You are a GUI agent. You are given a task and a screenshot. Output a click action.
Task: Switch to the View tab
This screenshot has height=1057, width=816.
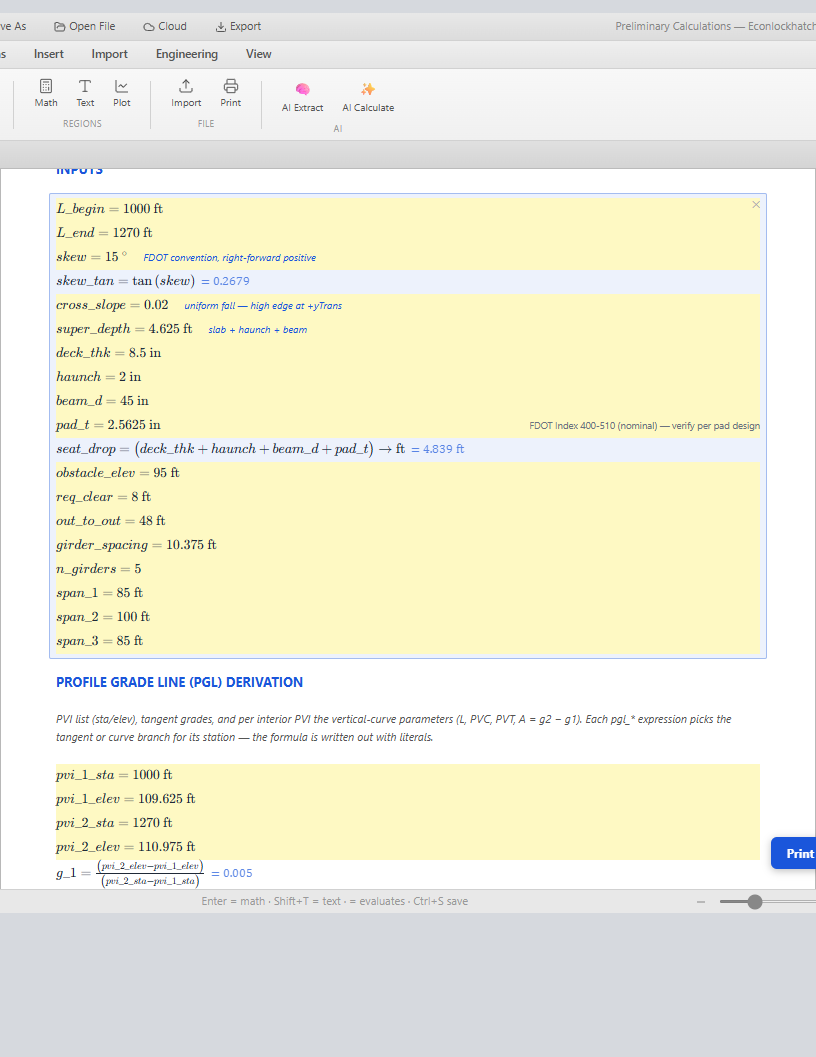(x=258, y=54)
